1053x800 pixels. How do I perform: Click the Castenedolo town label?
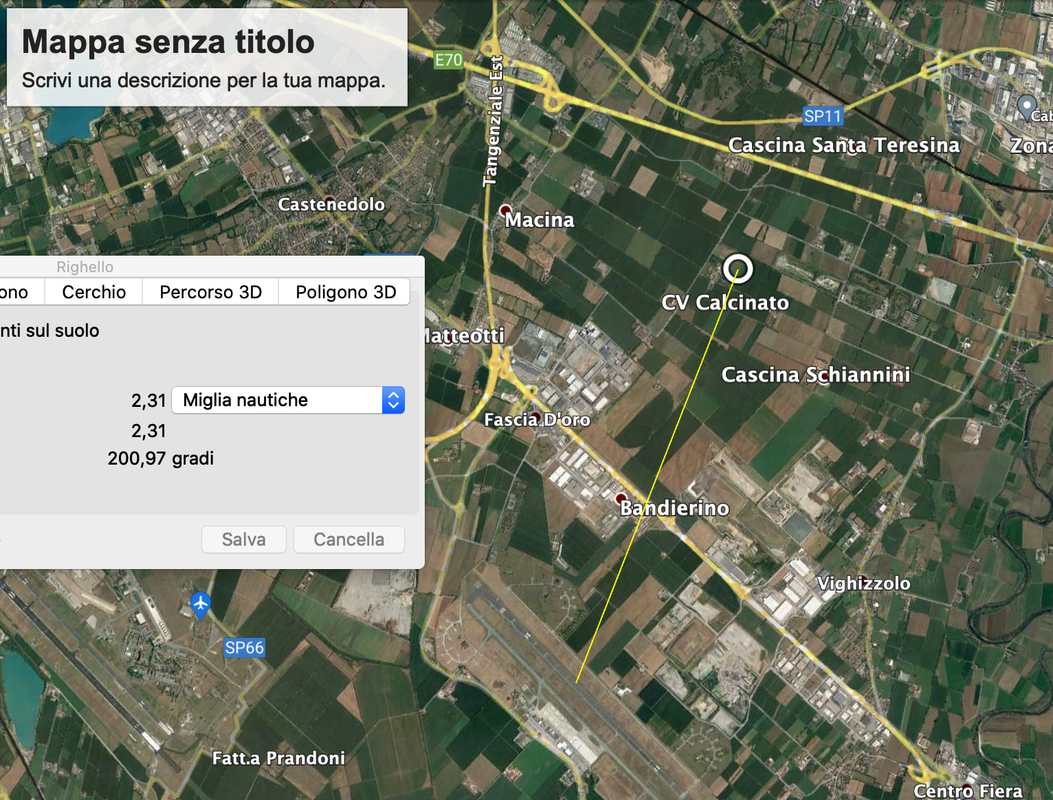pos(332,204)
